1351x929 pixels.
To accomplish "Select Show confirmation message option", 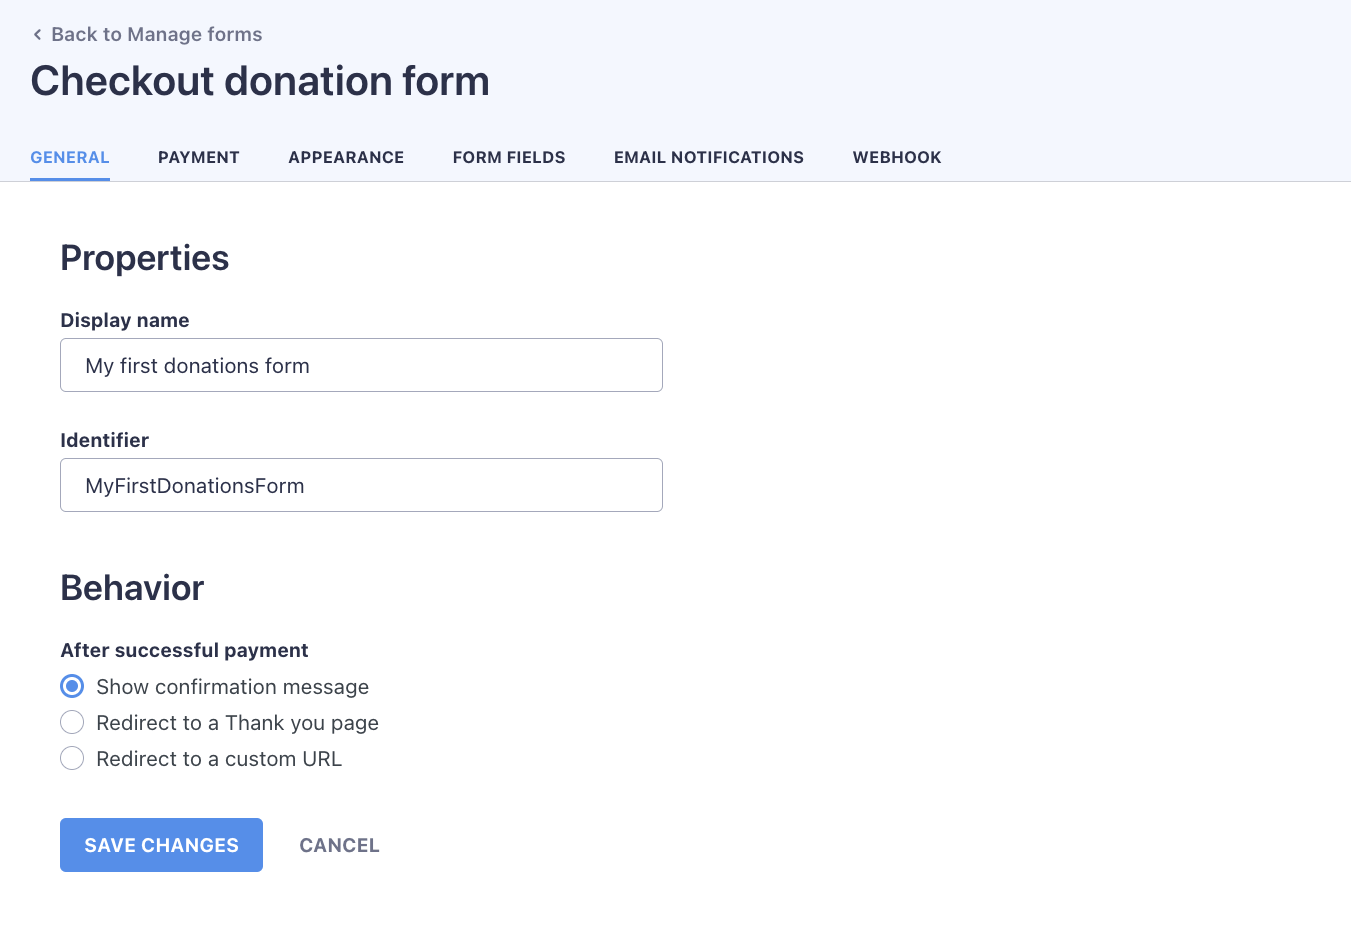I will 71,686.
